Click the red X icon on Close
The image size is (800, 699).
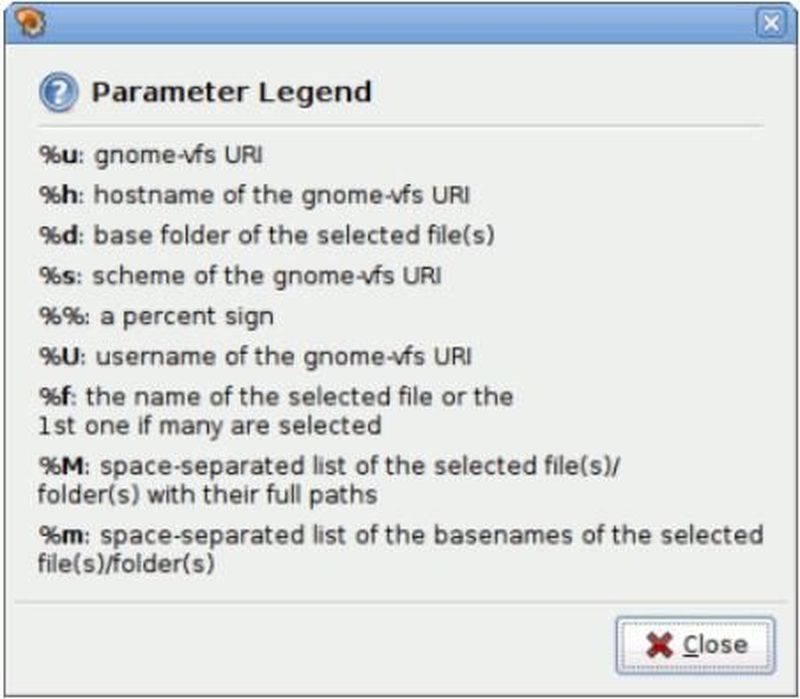pyautogui.click(x=659, y=644)
